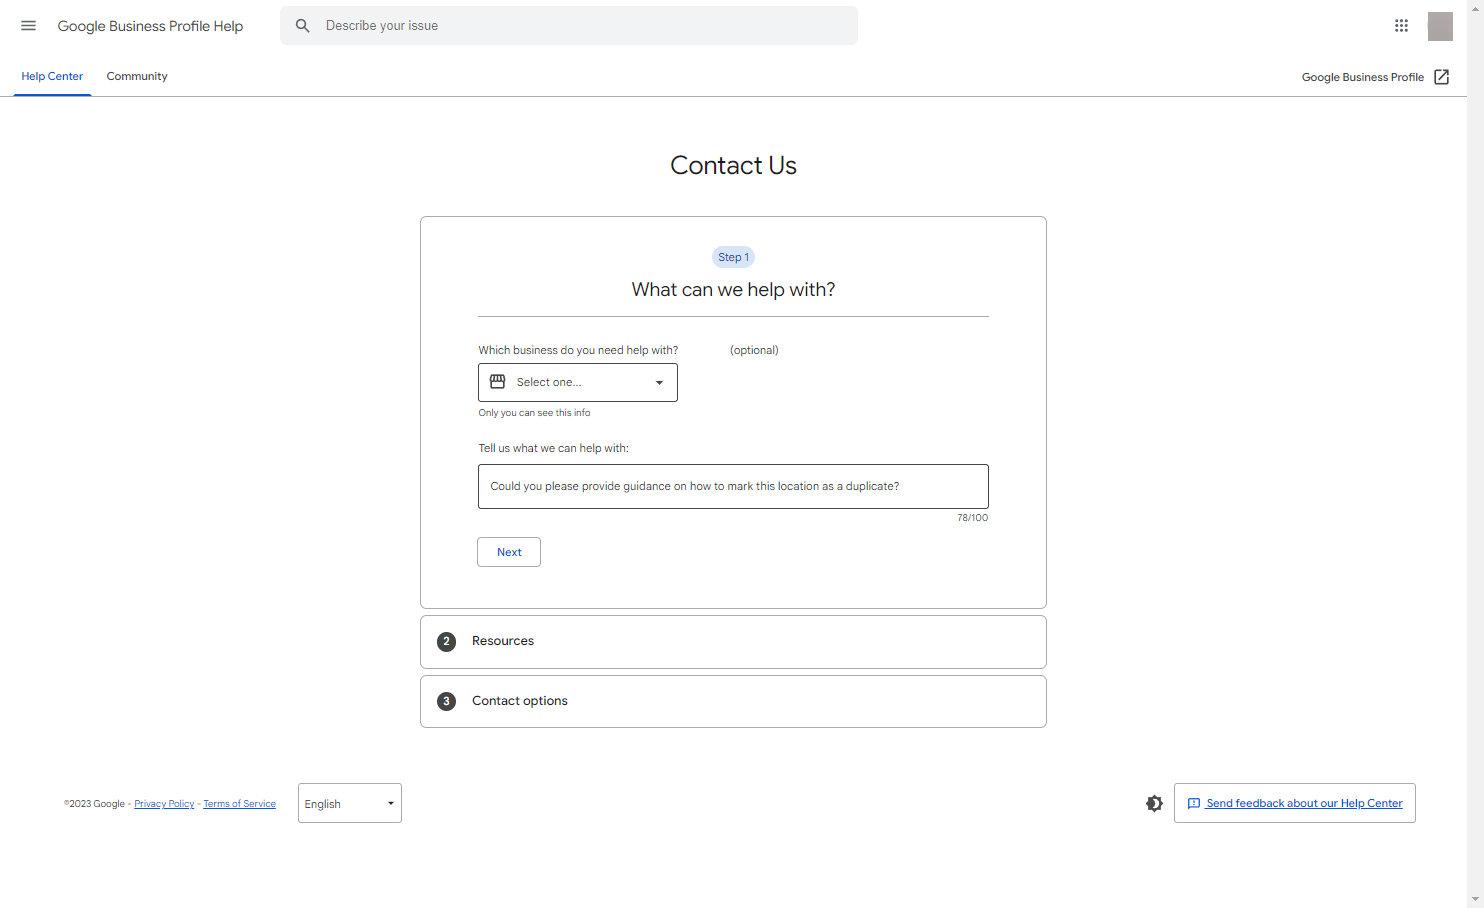Open the Select one business dropdown
Screen dimensions: 1484x908
click(x=578, y=382)
